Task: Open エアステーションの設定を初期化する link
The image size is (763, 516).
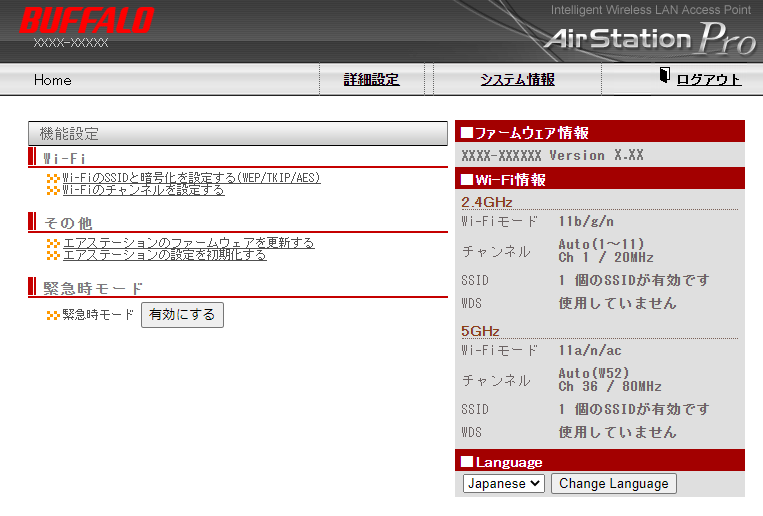Action: point(164,255)
